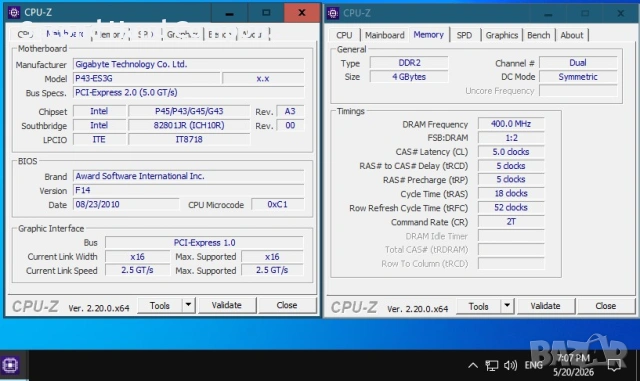Click Close button in left window
Screen dimensions: 640x381
pyautogui.click(x=287, y=305)
